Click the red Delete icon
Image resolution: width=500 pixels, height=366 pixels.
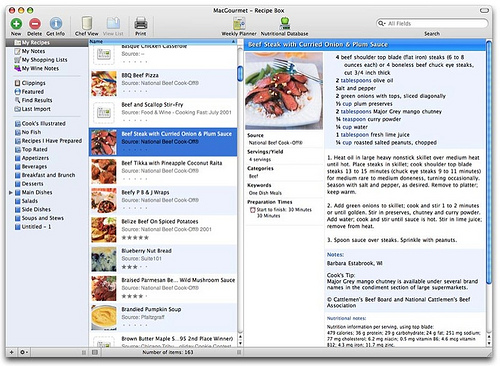click(35, 24)
